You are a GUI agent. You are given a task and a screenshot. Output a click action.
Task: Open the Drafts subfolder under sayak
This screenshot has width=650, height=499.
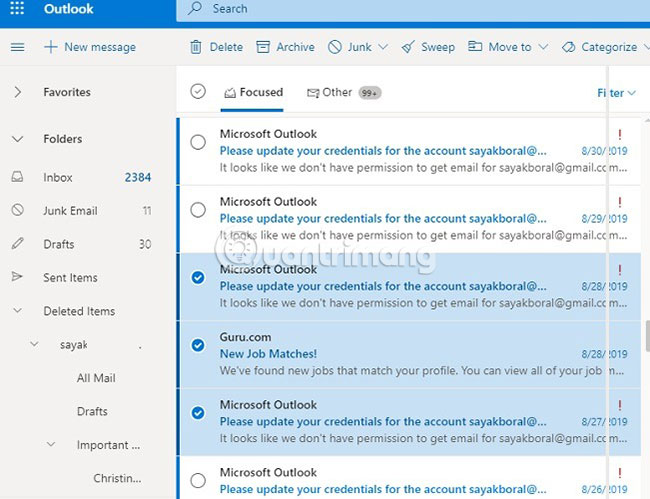(92, 411)
